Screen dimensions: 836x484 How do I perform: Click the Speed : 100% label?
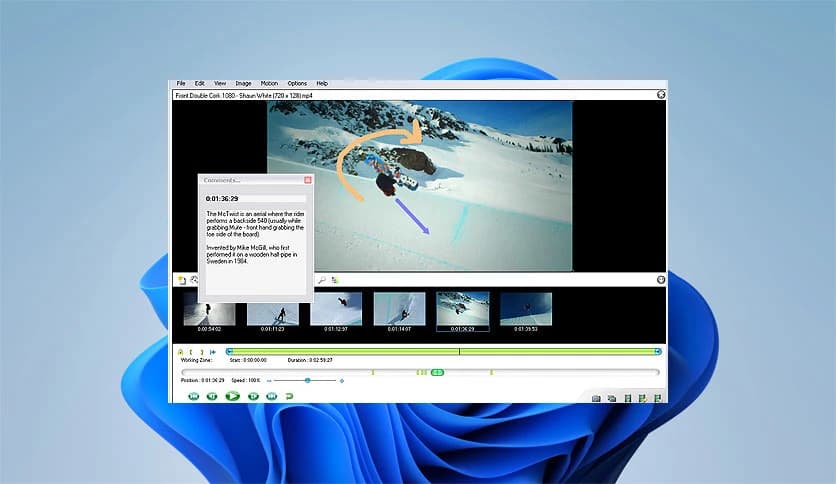pos(246,381)
